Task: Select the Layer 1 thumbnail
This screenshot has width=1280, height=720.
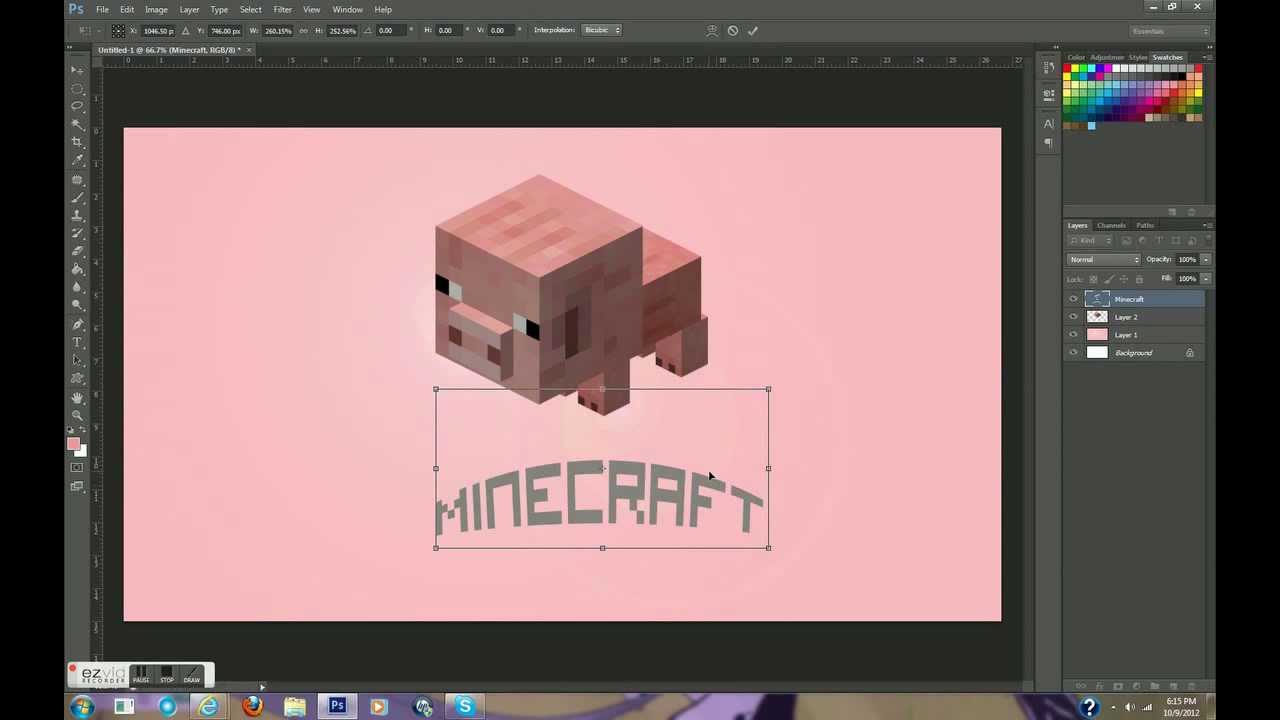Action: [x=1097, y=335]
